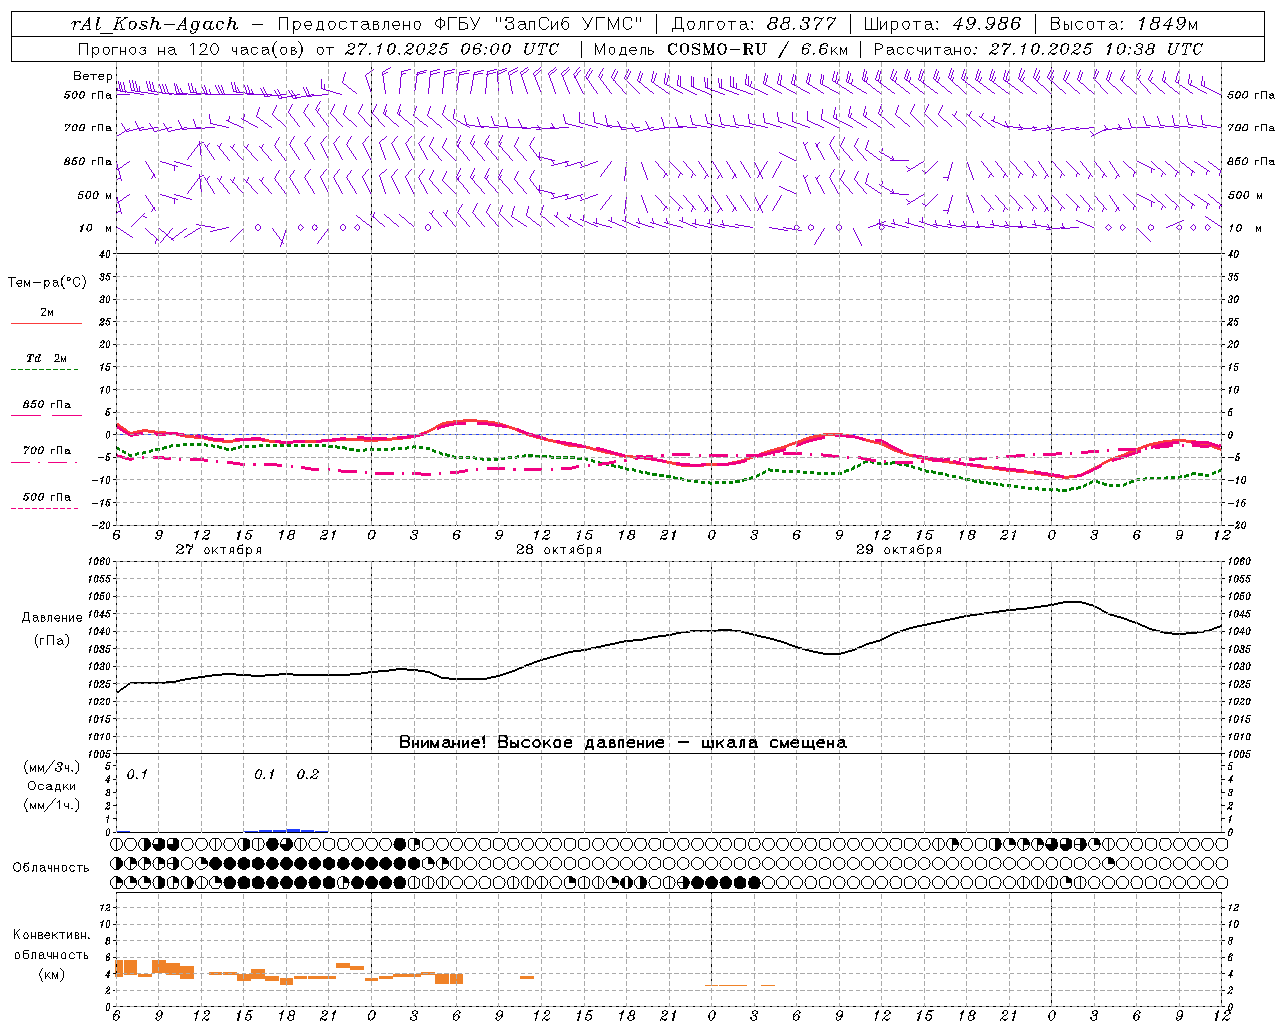Viewport: 1280px width, 1024px height.
Task: Click the 29 октября date label
Action: click(x=898, y=550)
